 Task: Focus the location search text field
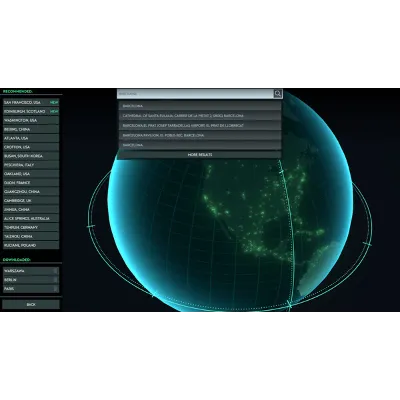[x=196, y=94]
